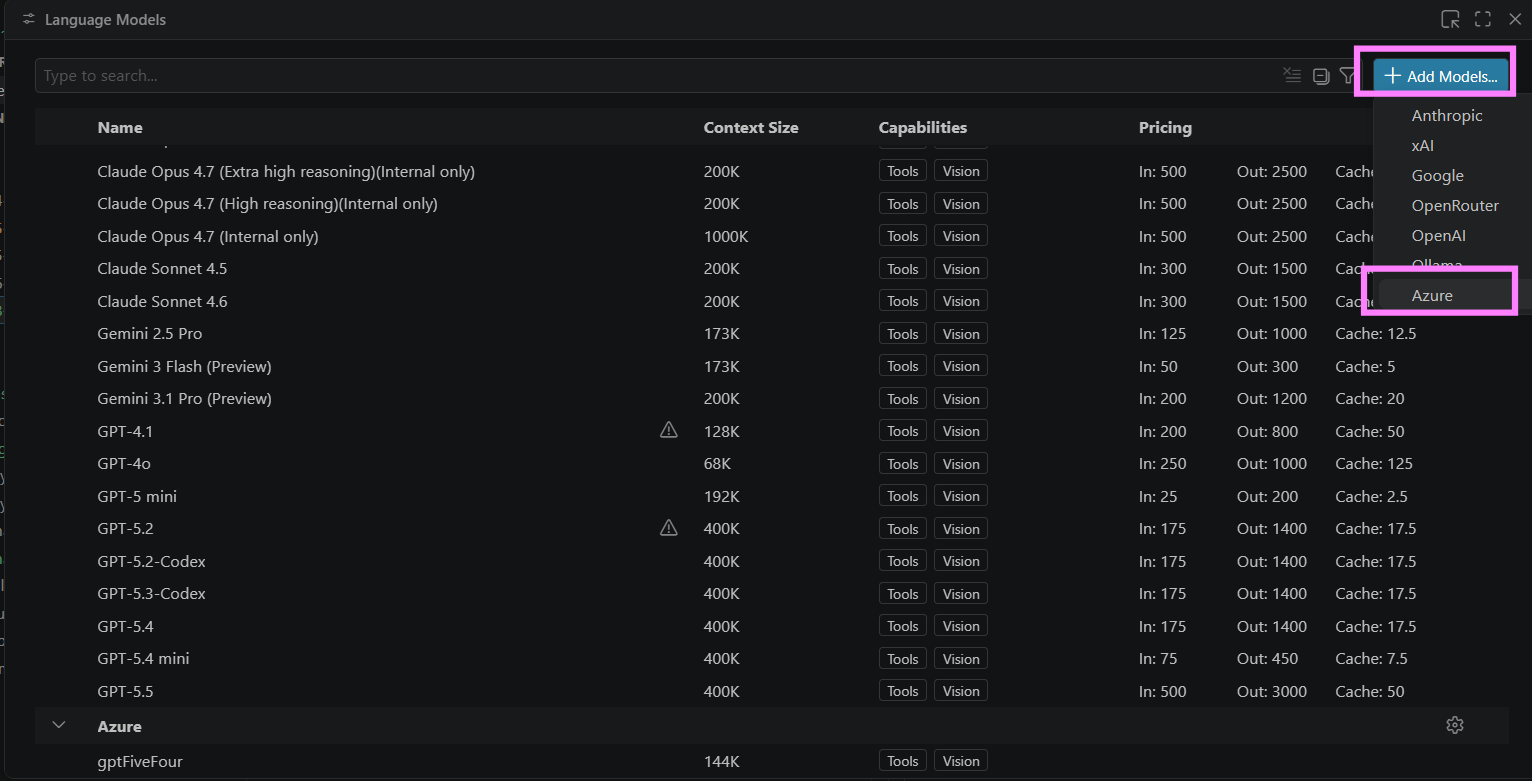Select the Claude Sonnet 4.5 model name
The width and height of the screenshot is (1532, 781).
point(162,268)
